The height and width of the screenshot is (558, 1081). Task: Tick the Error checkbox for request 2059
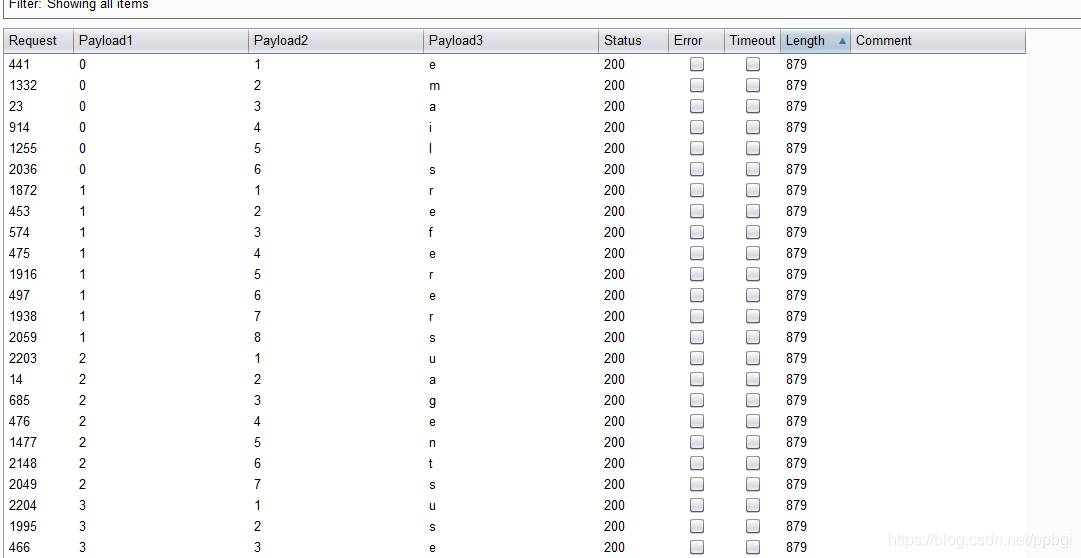697,337
